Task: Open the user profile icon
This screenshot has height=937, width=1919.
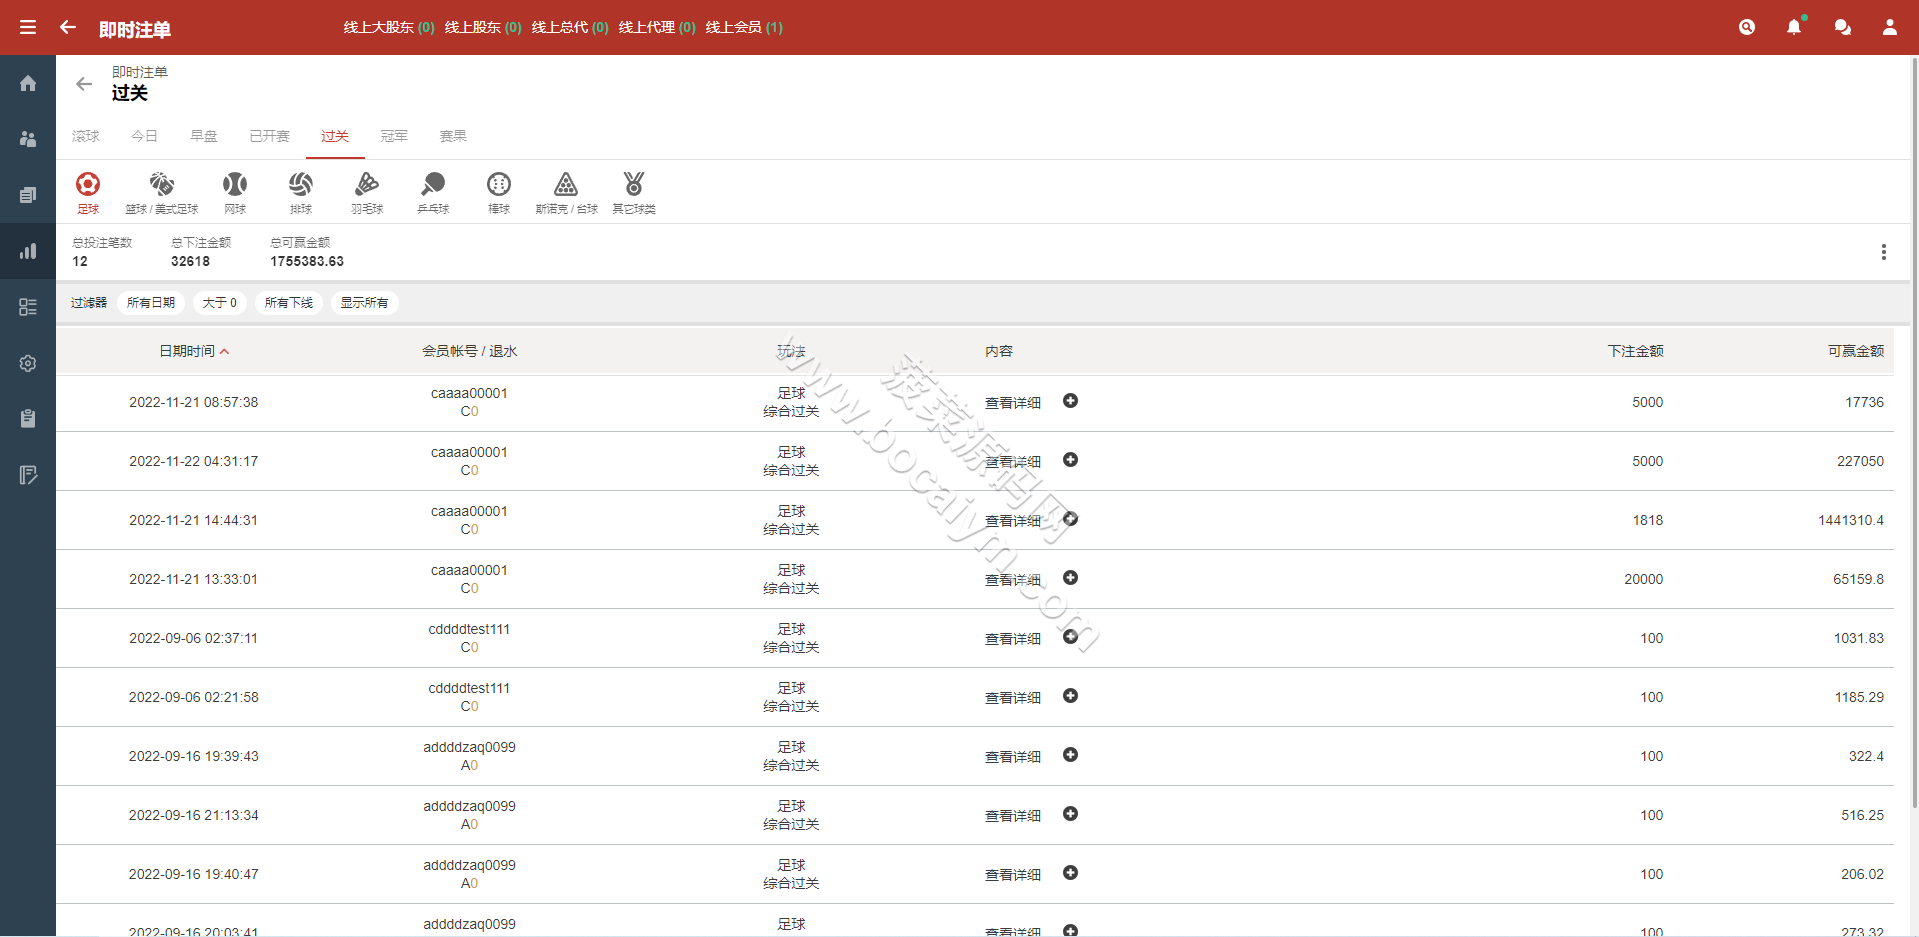Action: pos(1890,27)
